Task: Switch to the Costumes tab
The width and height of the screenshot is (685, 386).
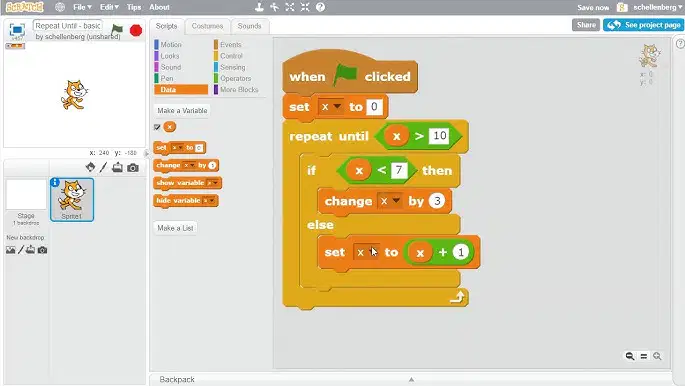Action: (x=207, y=26)
